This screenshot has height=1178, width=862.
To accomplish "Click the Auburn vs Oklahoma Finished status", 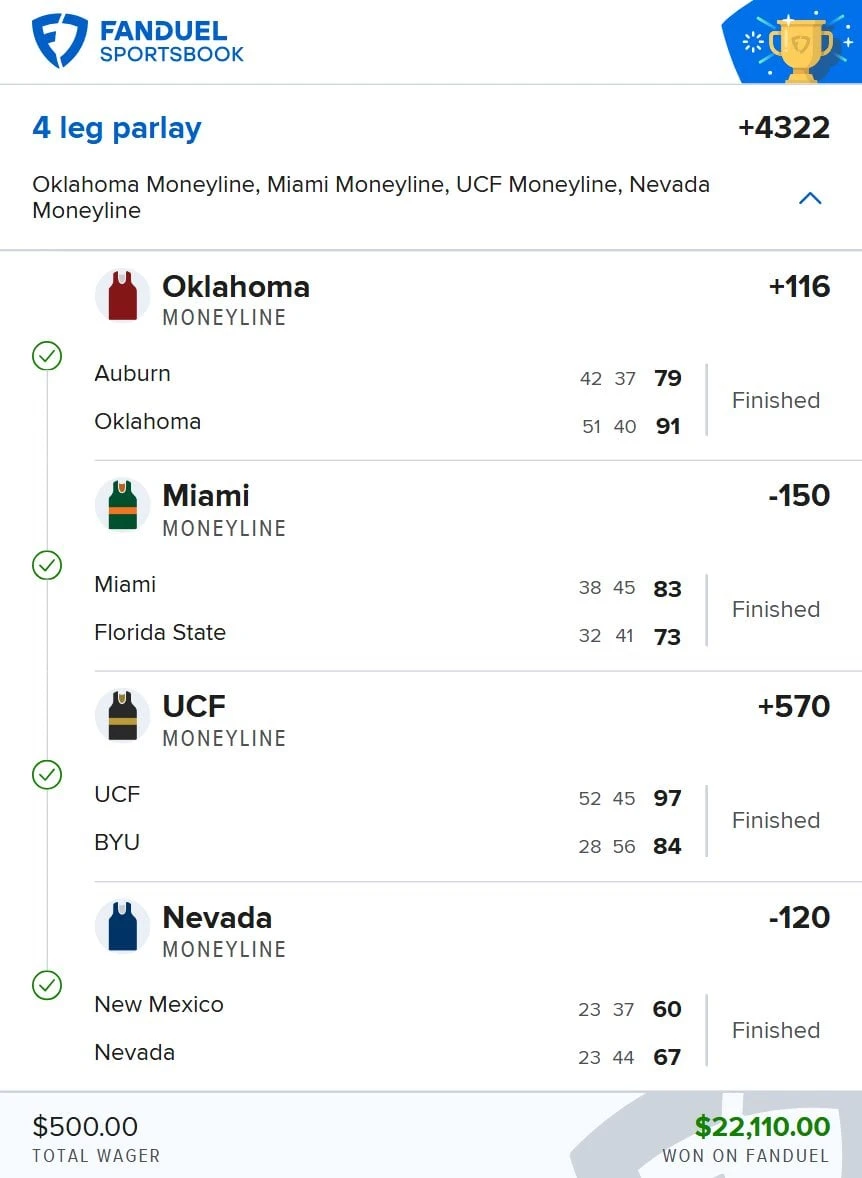I will tap(776, 400).
